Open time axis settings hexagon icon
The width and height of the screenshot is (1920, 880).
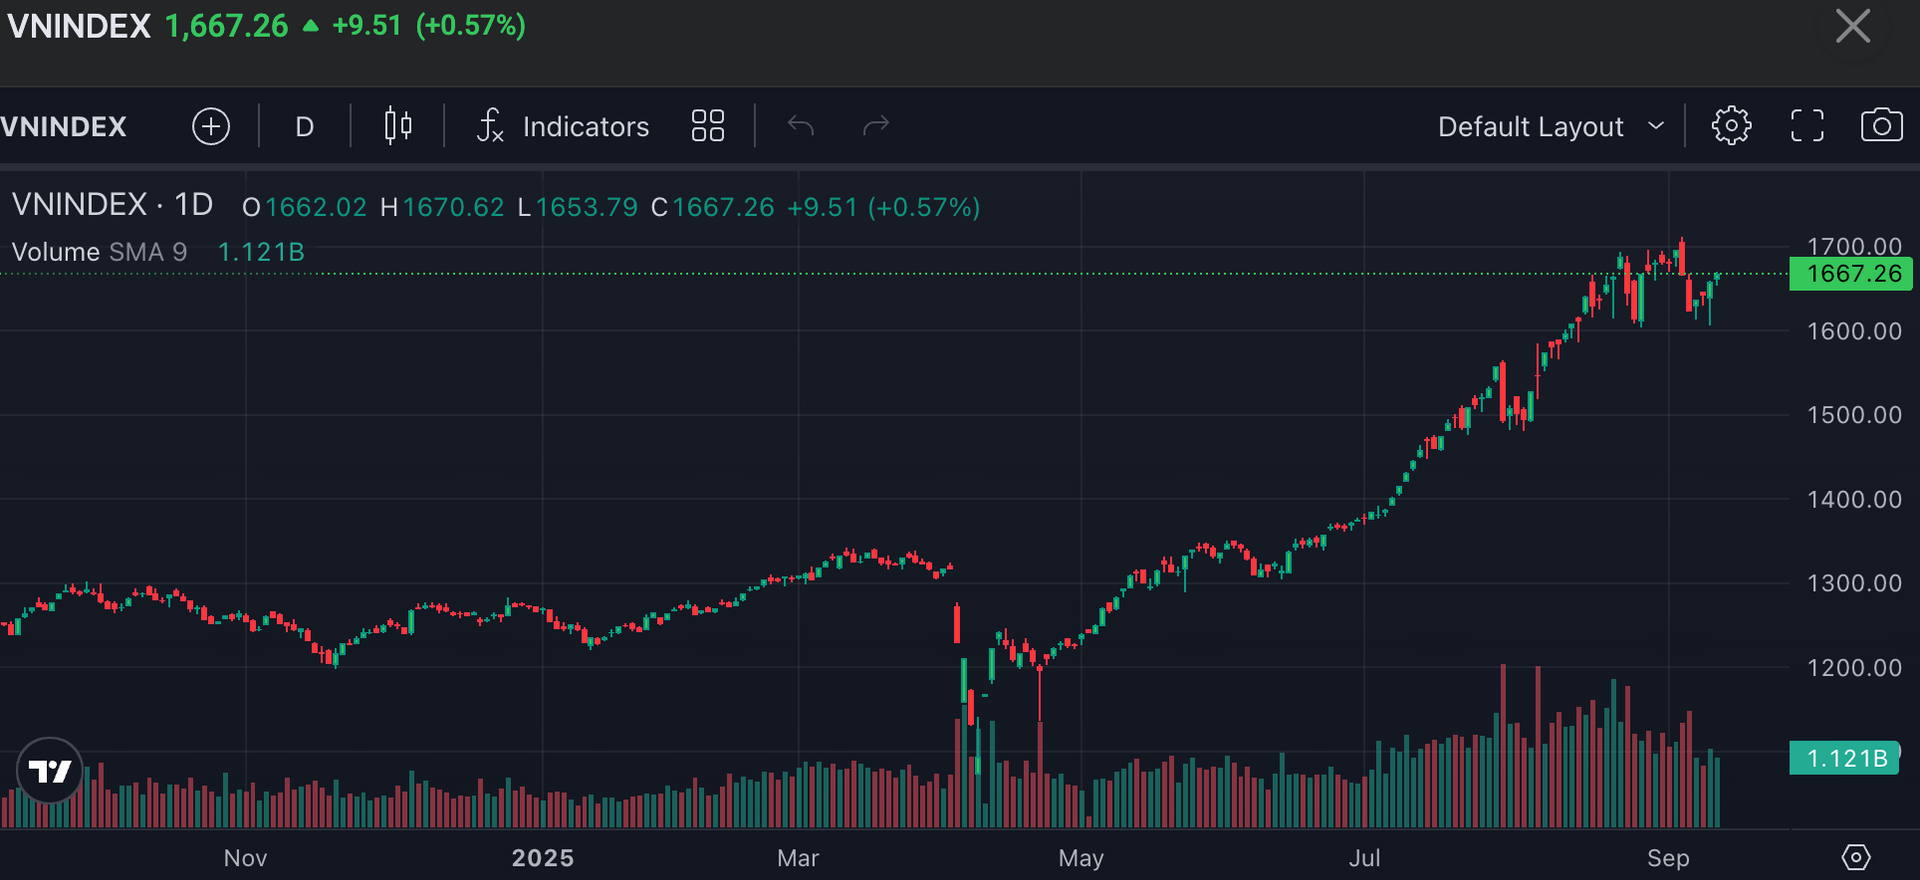[1855, 857]
